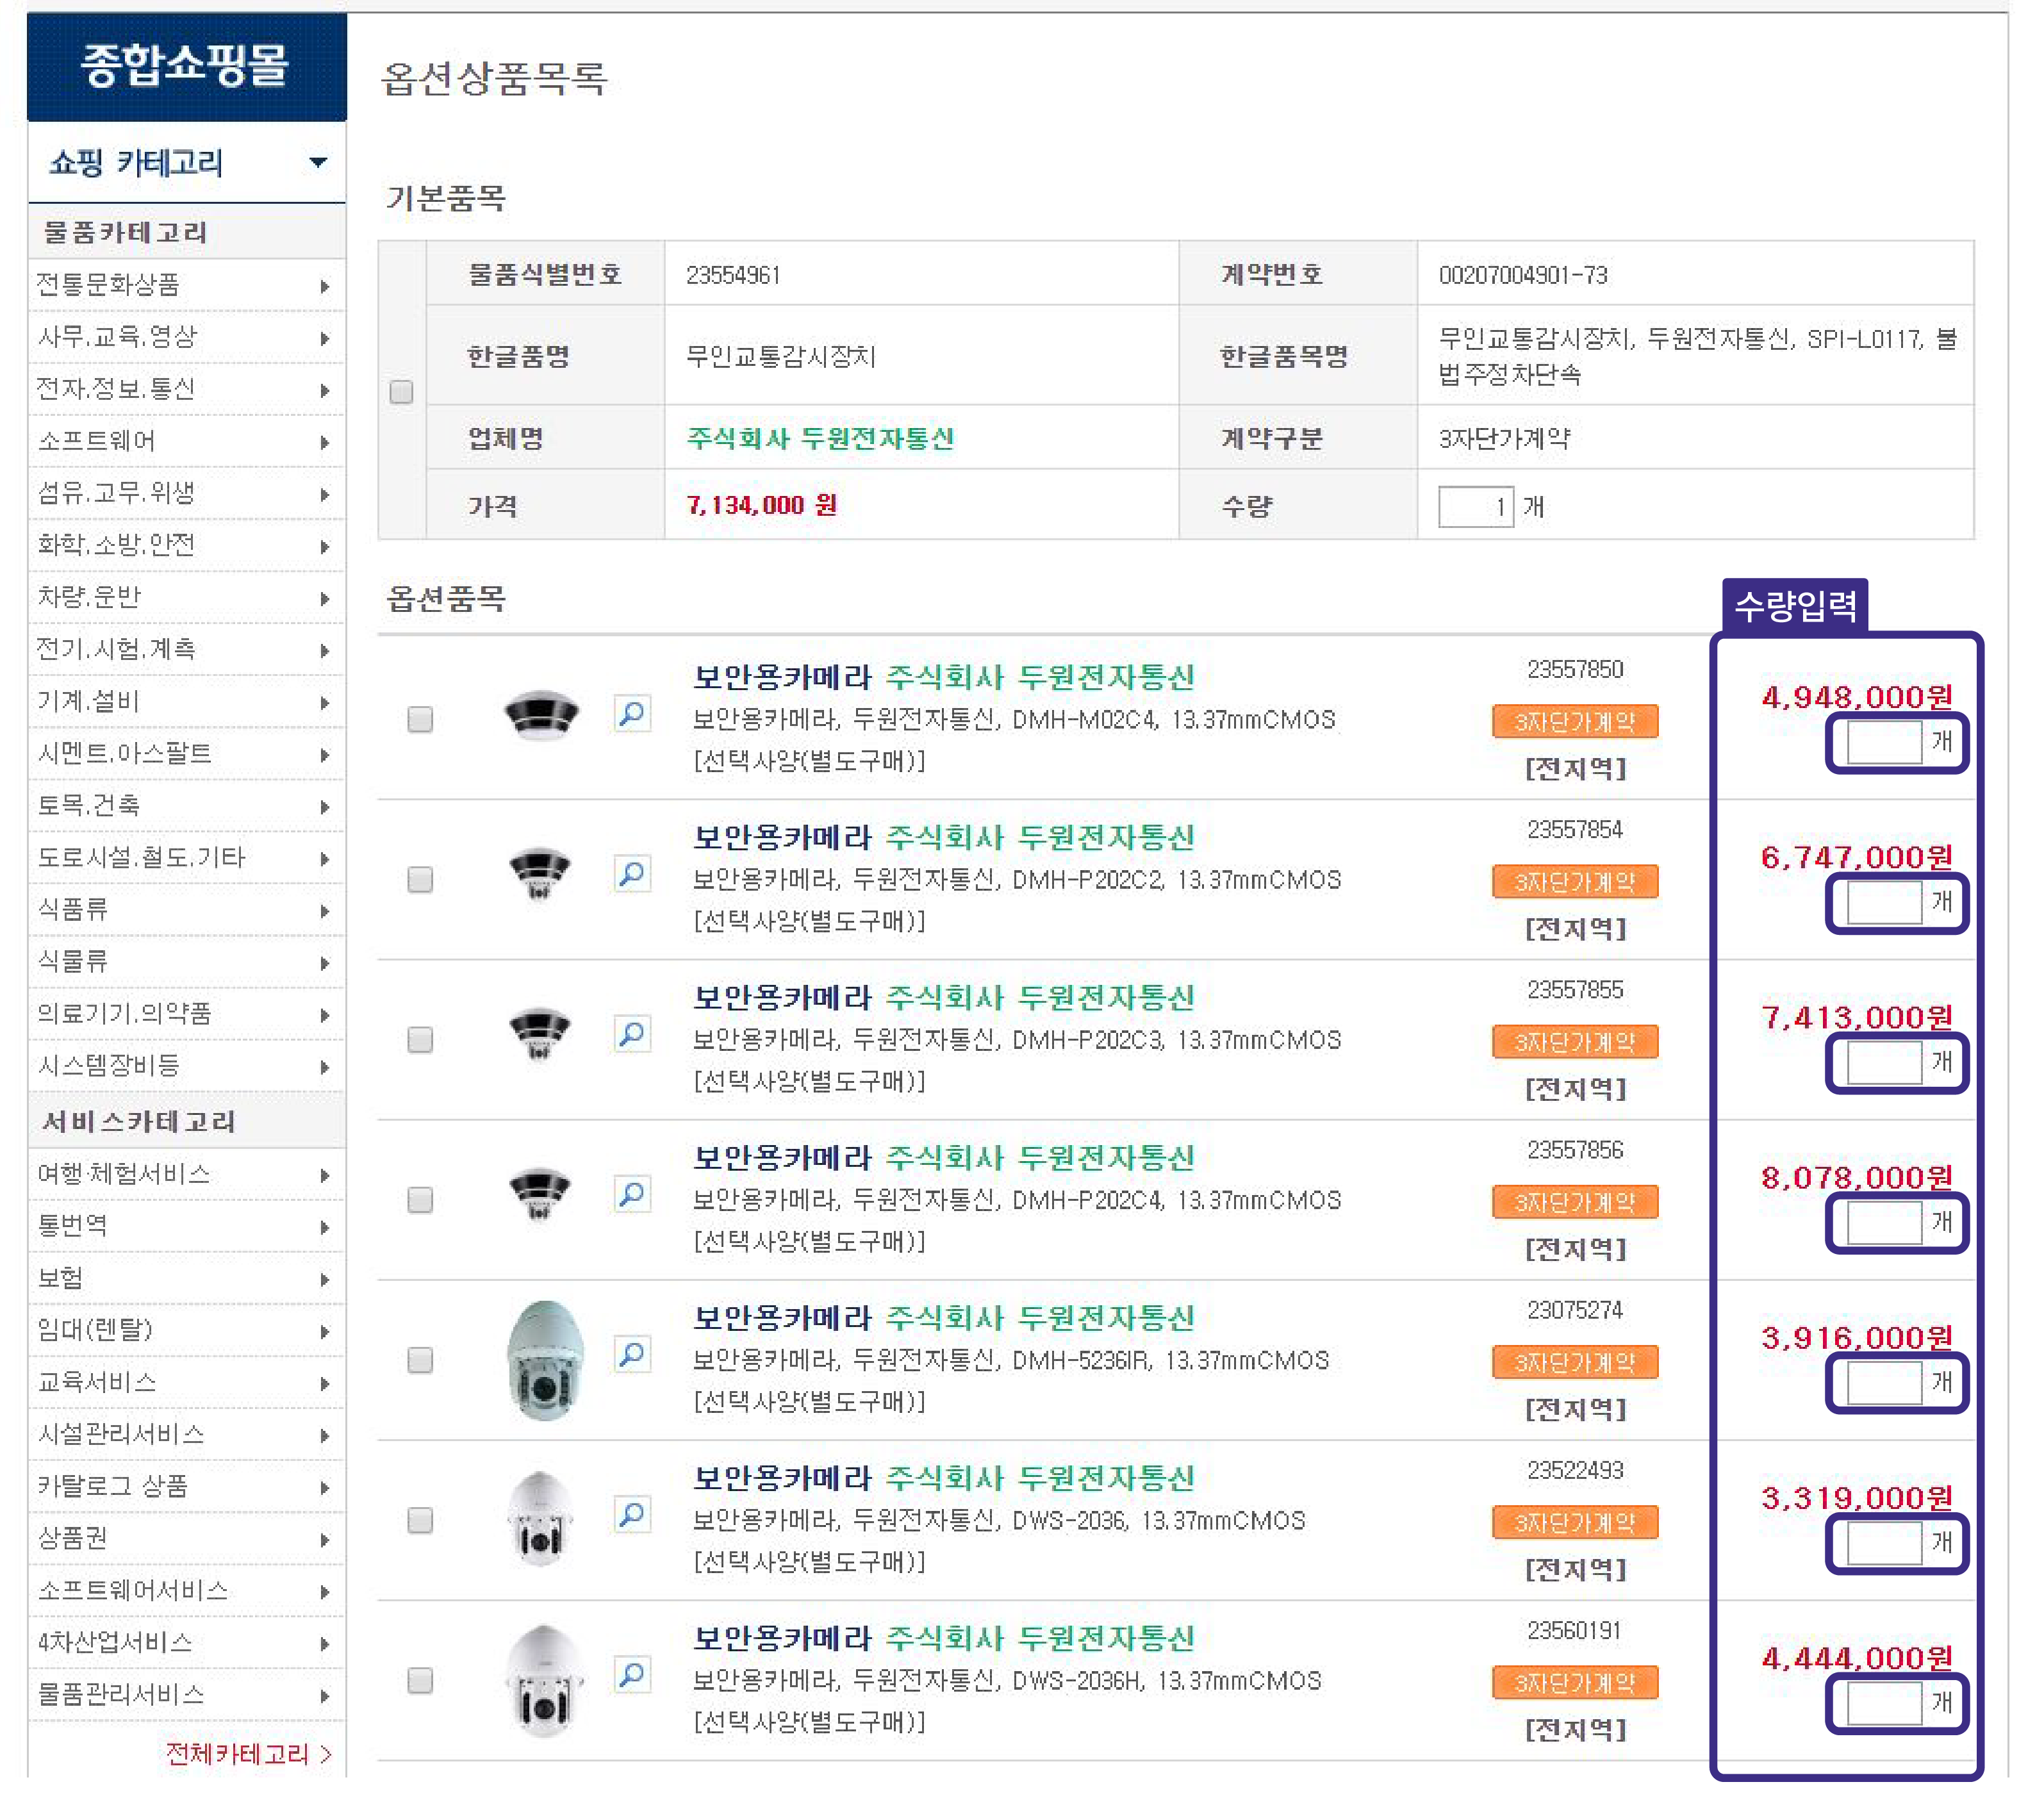
Task: Open supplier link 주식회사 두원전자통신 in base item
Action: pos(820,438)
